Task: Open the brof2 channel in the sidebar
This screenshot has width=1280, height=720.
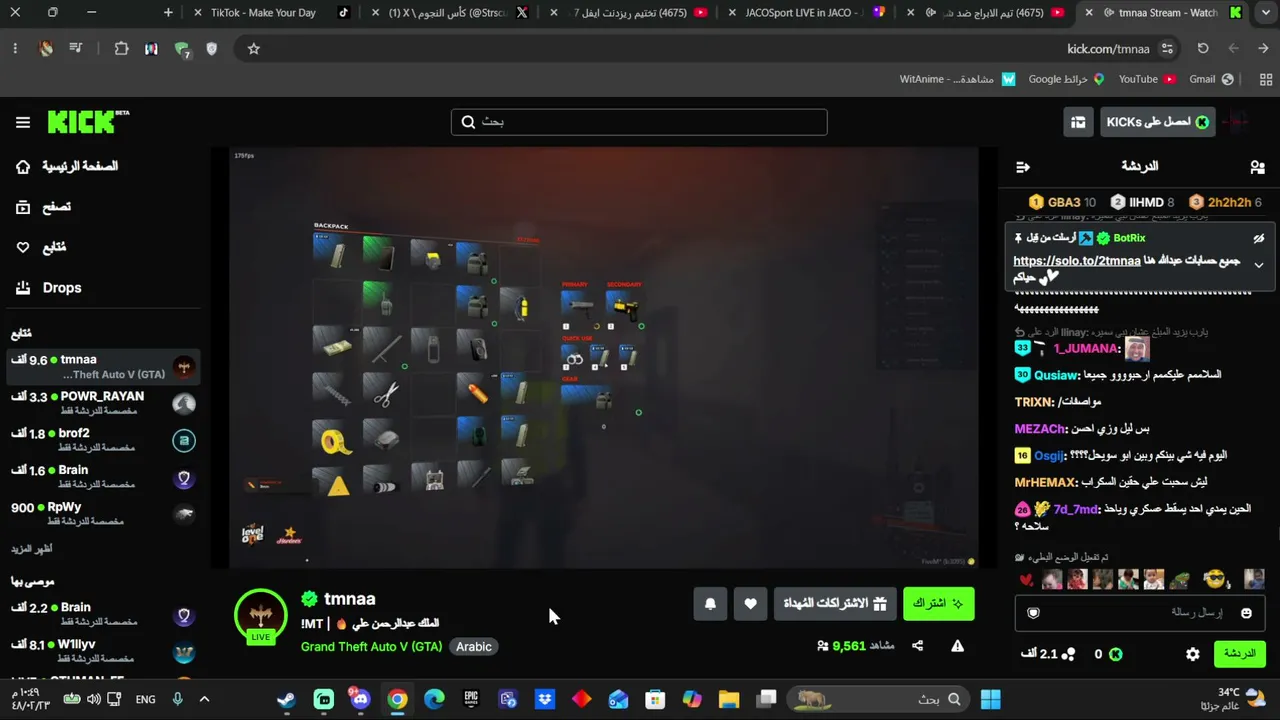Action: point(103,440)
